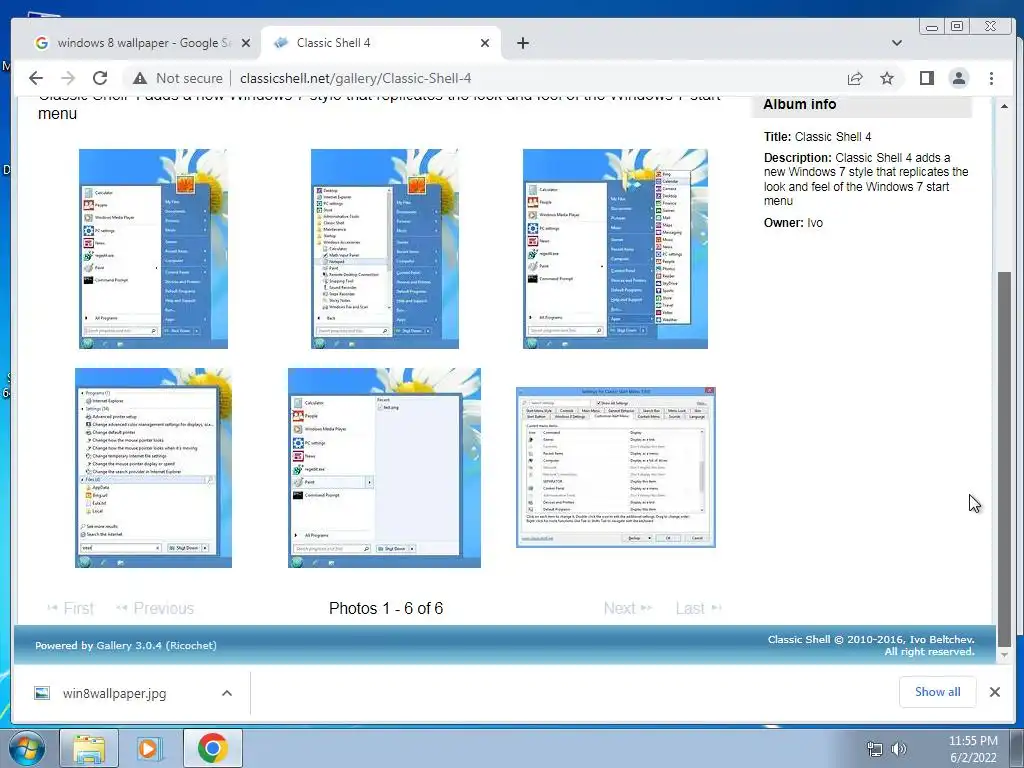Reload the Classic Shell page
1024x768 pixels.
pyautogui.click(x=100, y=78)
